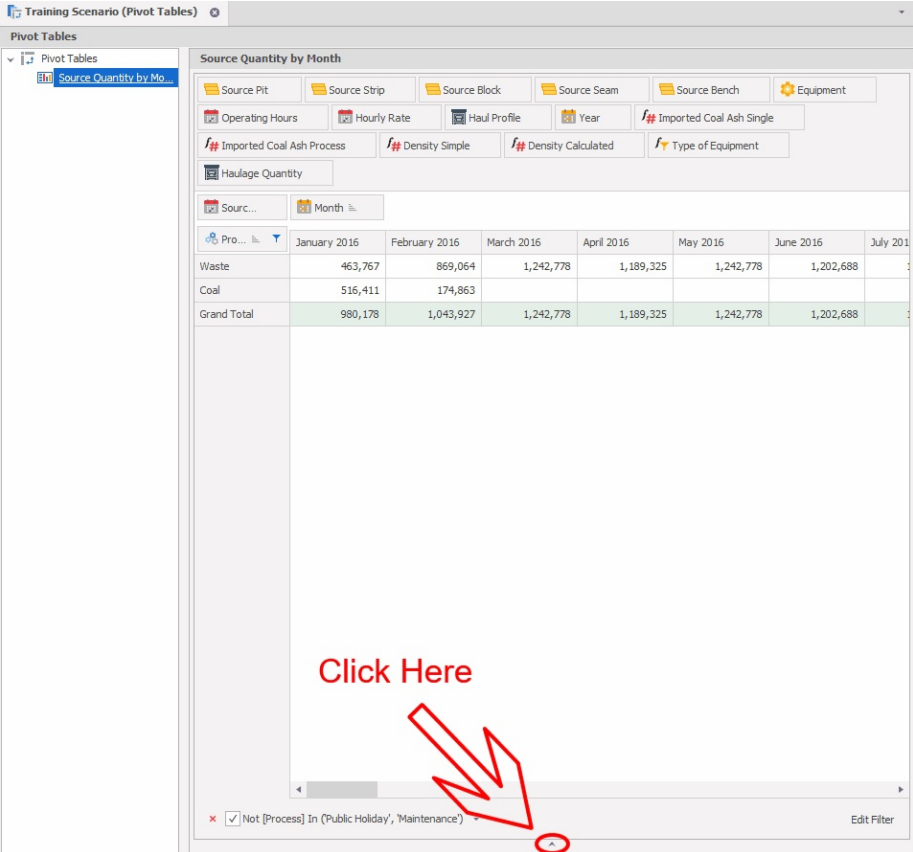Click the Edit Filter button

coord(872,820)
